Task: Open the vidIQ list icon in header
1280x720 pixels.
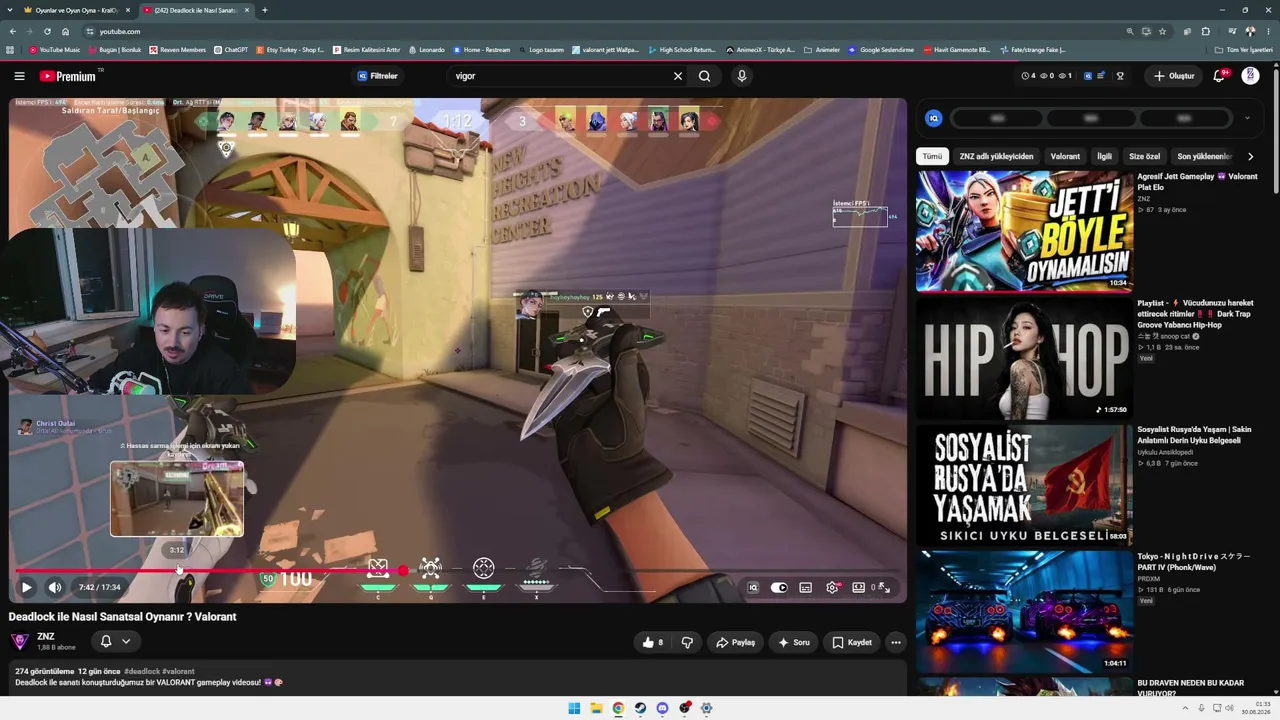Action: click(1101, 76)
